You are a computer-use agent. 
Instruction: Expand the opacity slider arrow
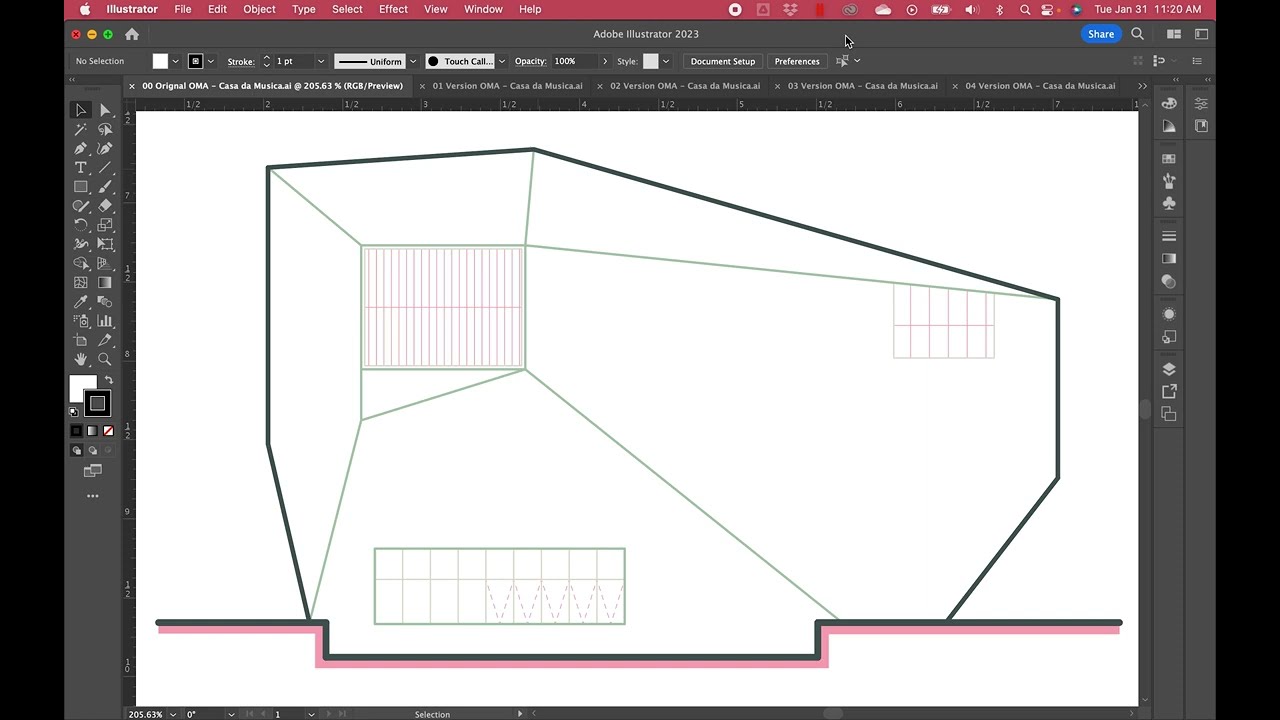pos(605,61)
